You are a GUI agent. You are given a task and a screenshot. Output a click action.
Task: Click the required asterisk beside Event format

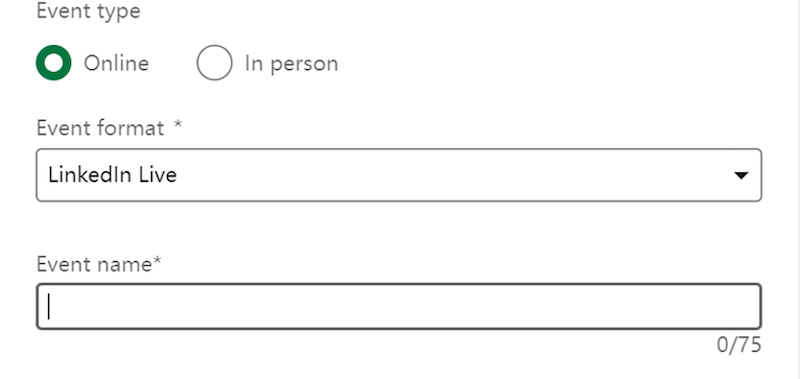pyautogui.click(x=178, y=124)
